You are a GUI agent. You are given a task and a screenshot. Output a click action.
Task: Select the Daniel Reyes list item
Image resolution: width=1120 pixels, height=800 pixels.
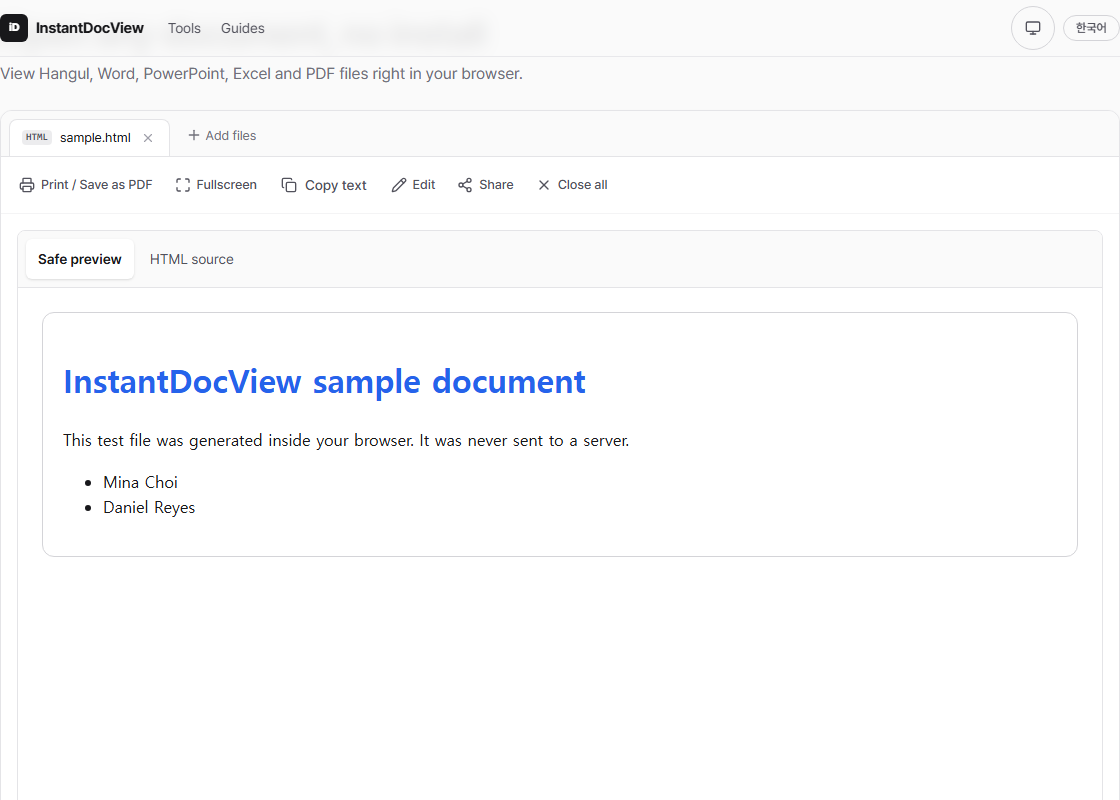(149, 507)
